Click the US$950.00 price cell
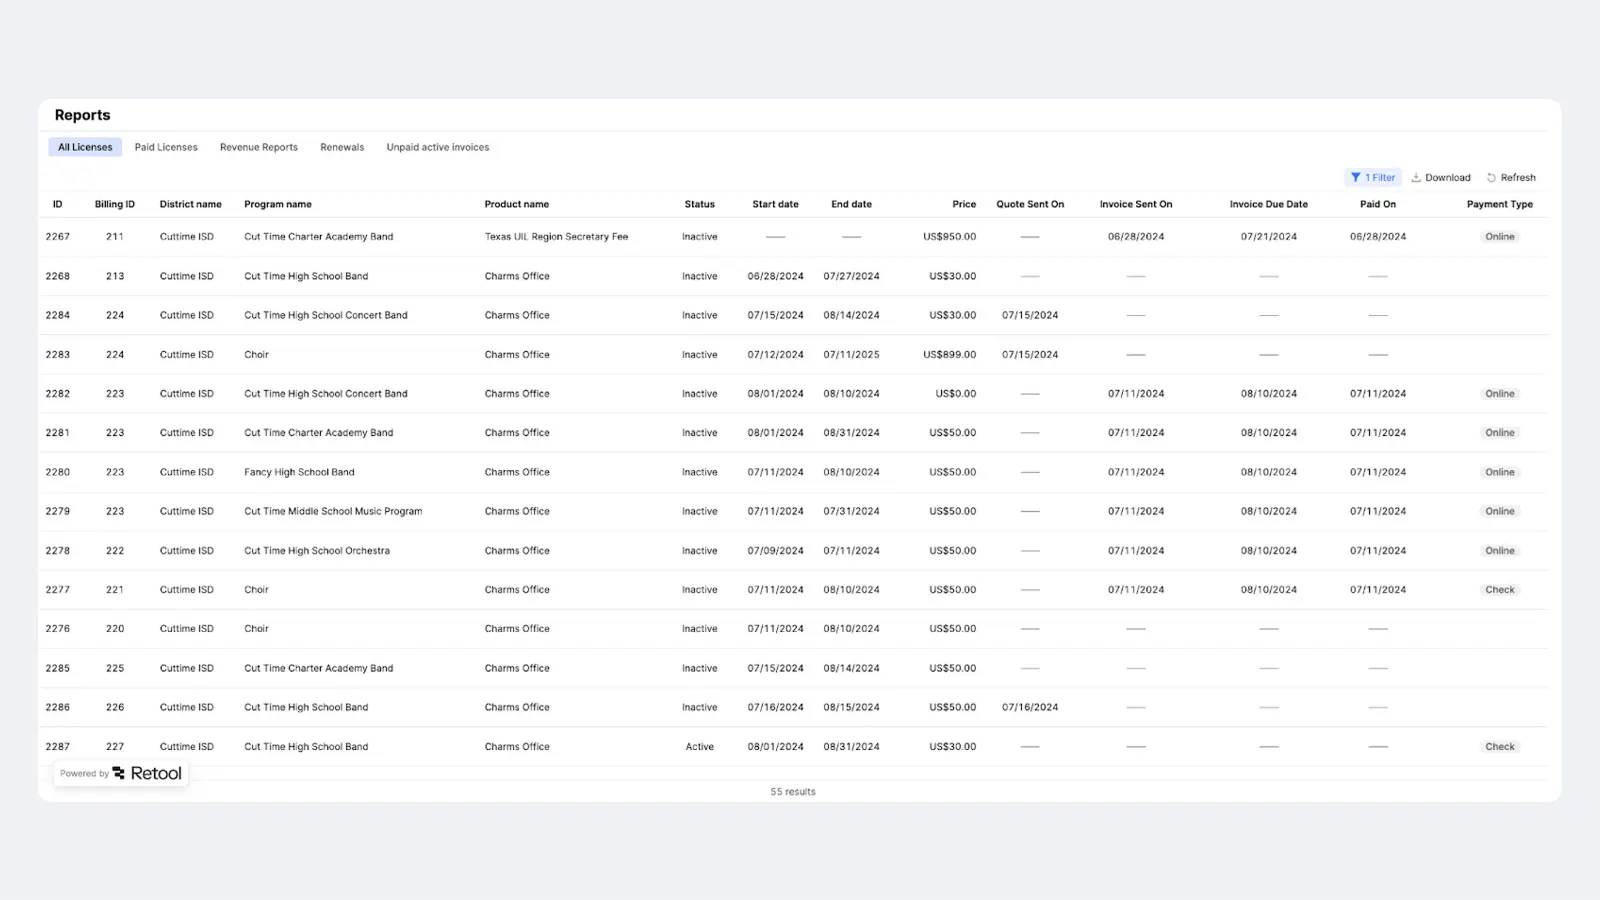Viewport: 1600px width, 900px height. [950, 237]
